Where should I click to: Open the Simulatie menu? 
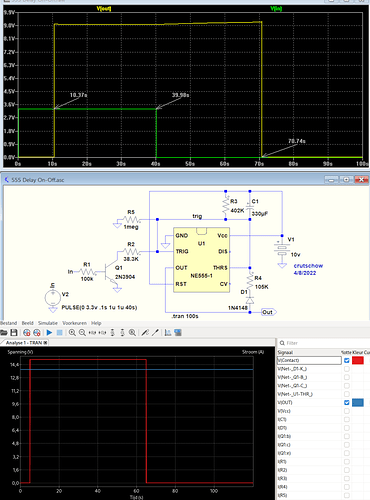(x=48, y=323)
